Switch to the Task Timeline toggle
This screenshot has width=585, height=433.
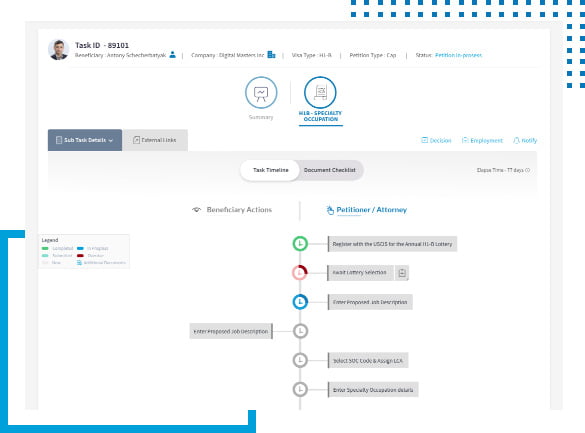point(270,170)
